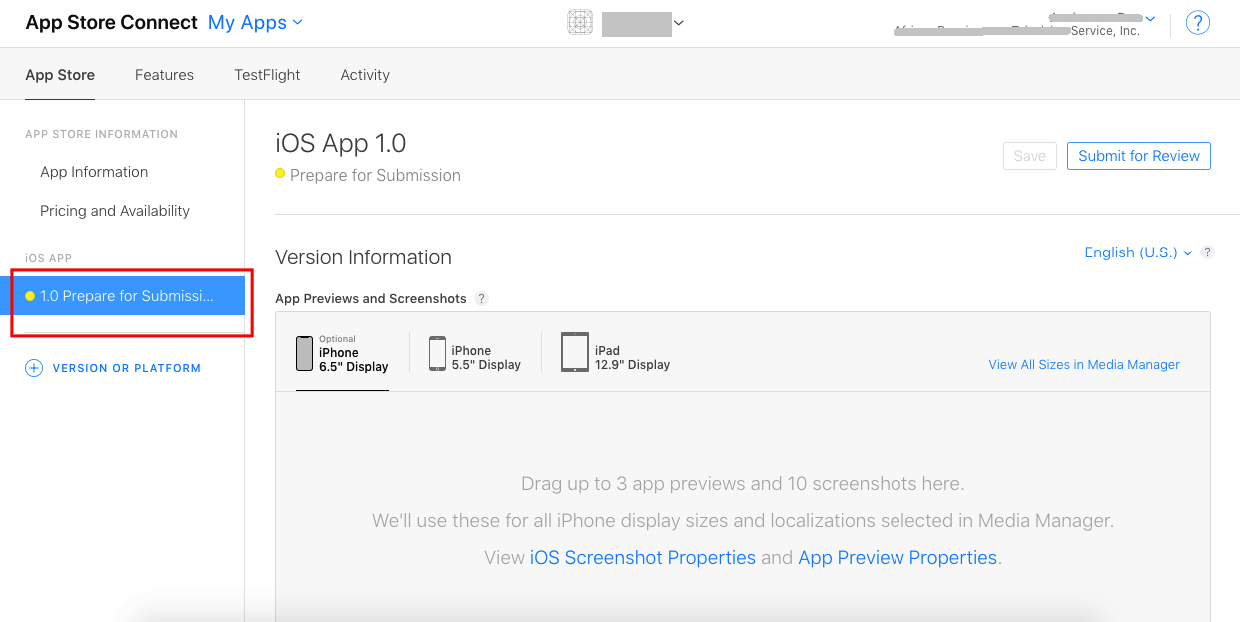Switch to the App Store tab
This screenshot has height=622, width=1240.
click(x=60, y=75)
